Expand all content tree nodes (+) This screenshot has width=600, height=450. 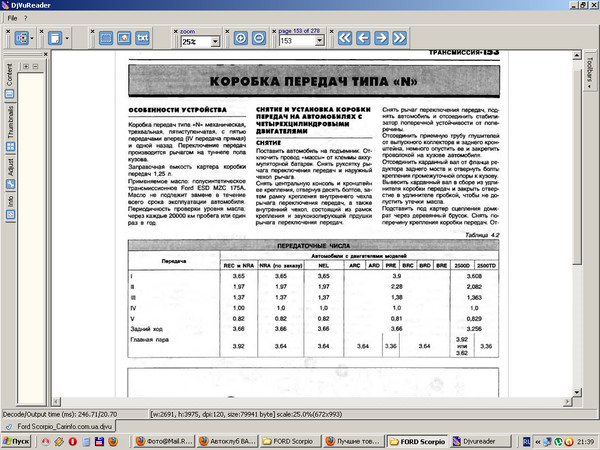coord(26,66)
